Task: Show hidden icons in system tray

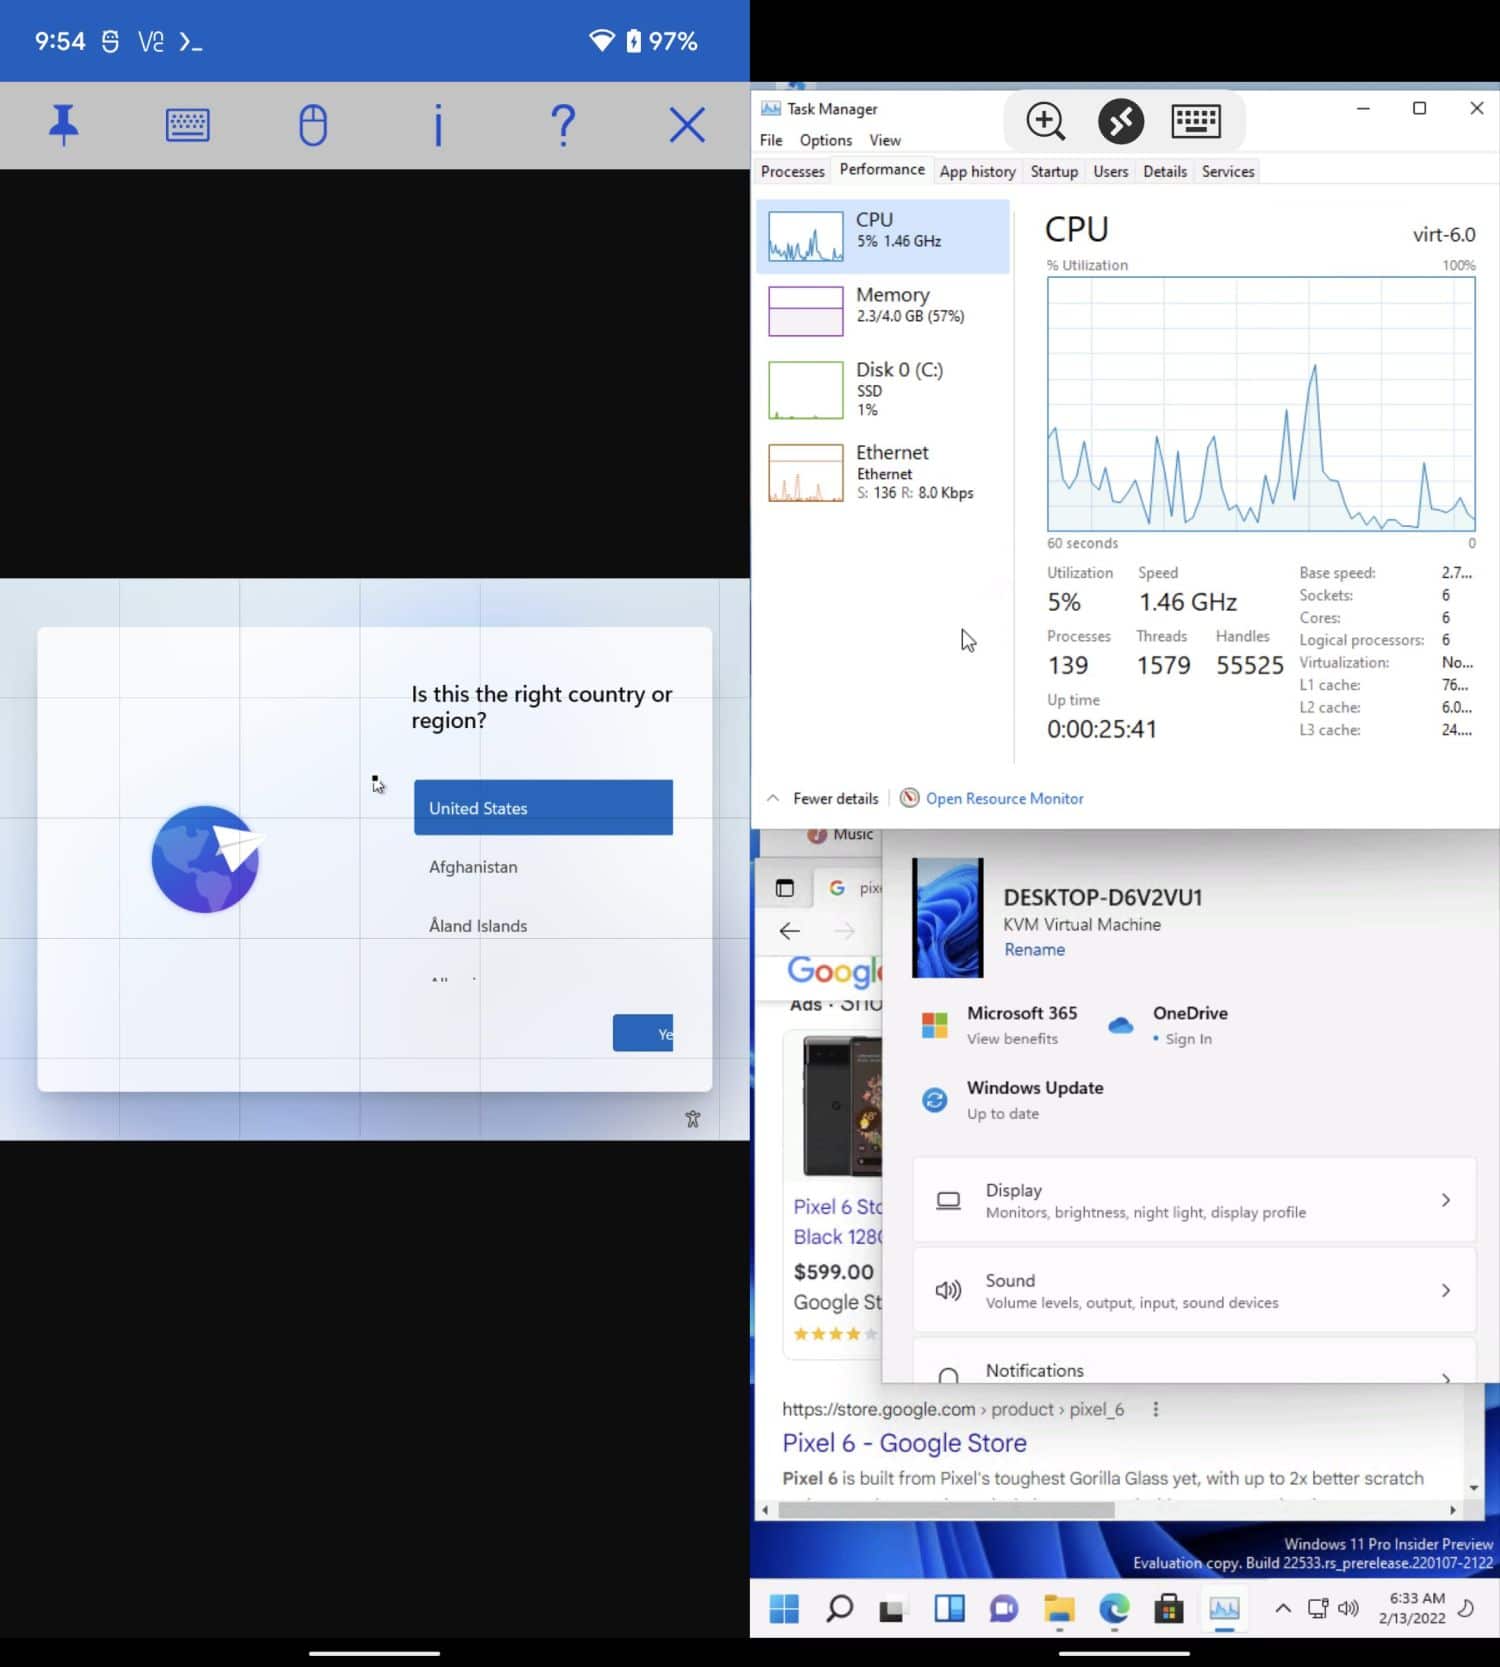Action: [1282, 1608]
